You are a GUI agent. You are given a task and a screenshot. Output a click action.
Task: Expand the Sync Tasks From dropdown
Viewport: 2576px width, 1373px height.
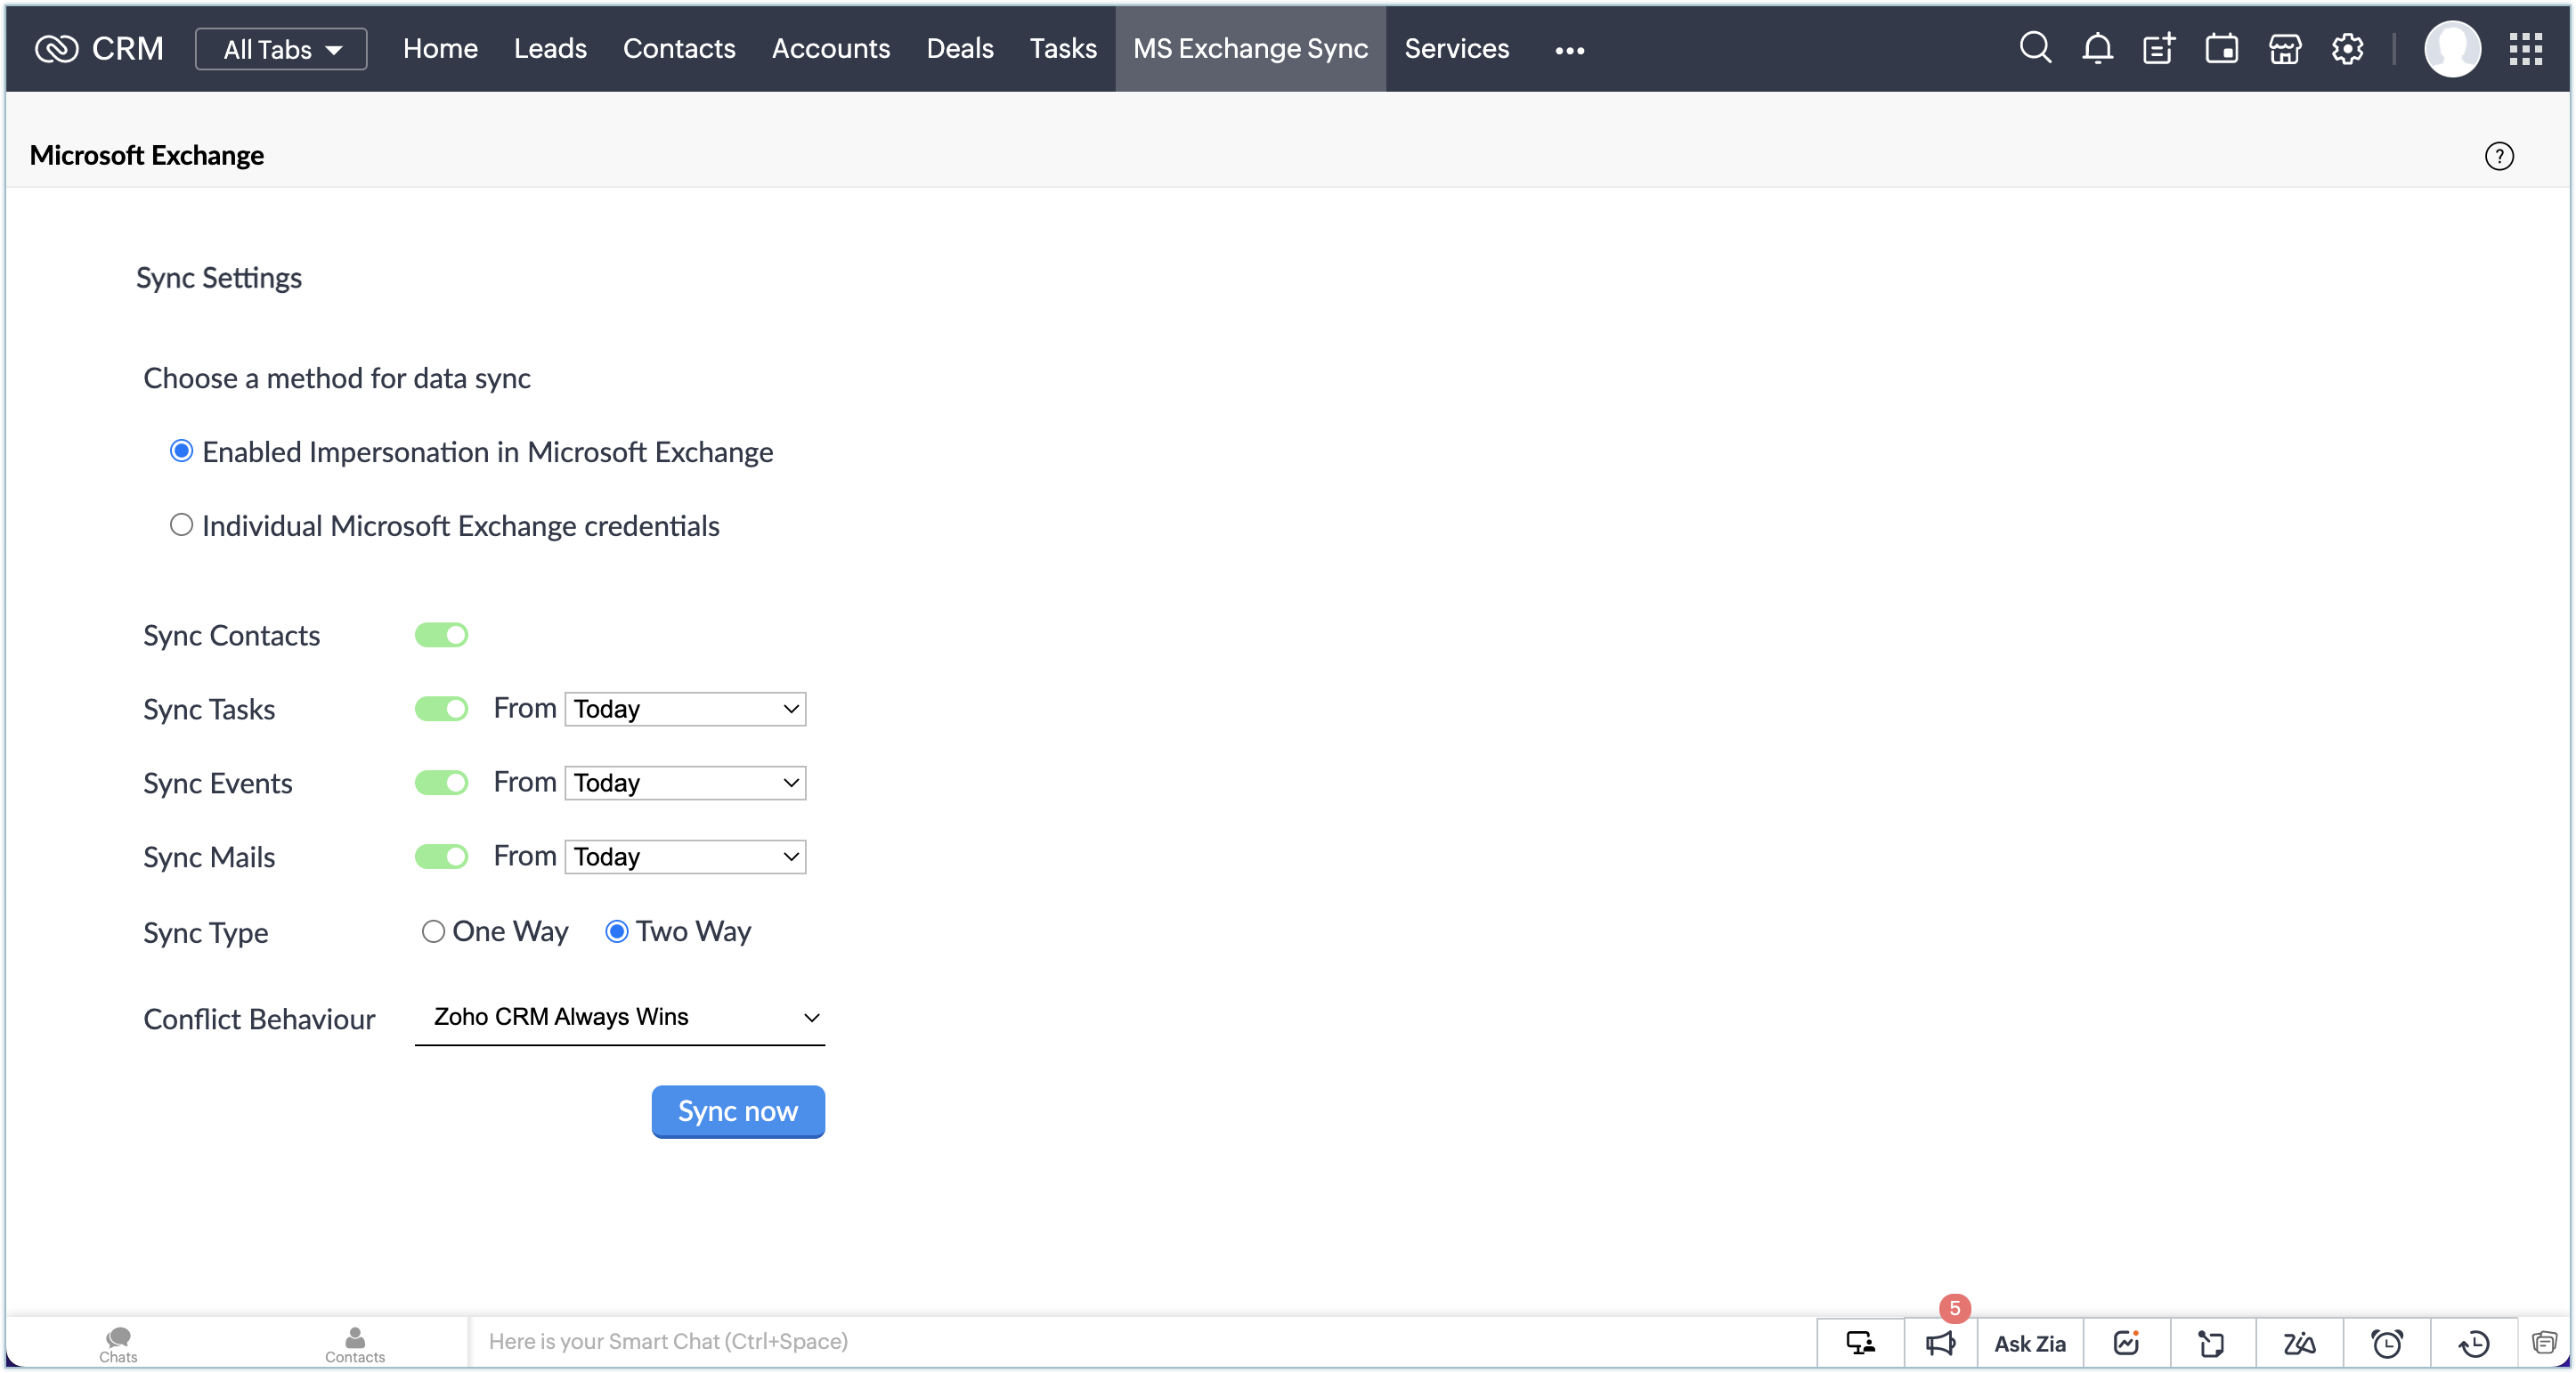(685, 709)
